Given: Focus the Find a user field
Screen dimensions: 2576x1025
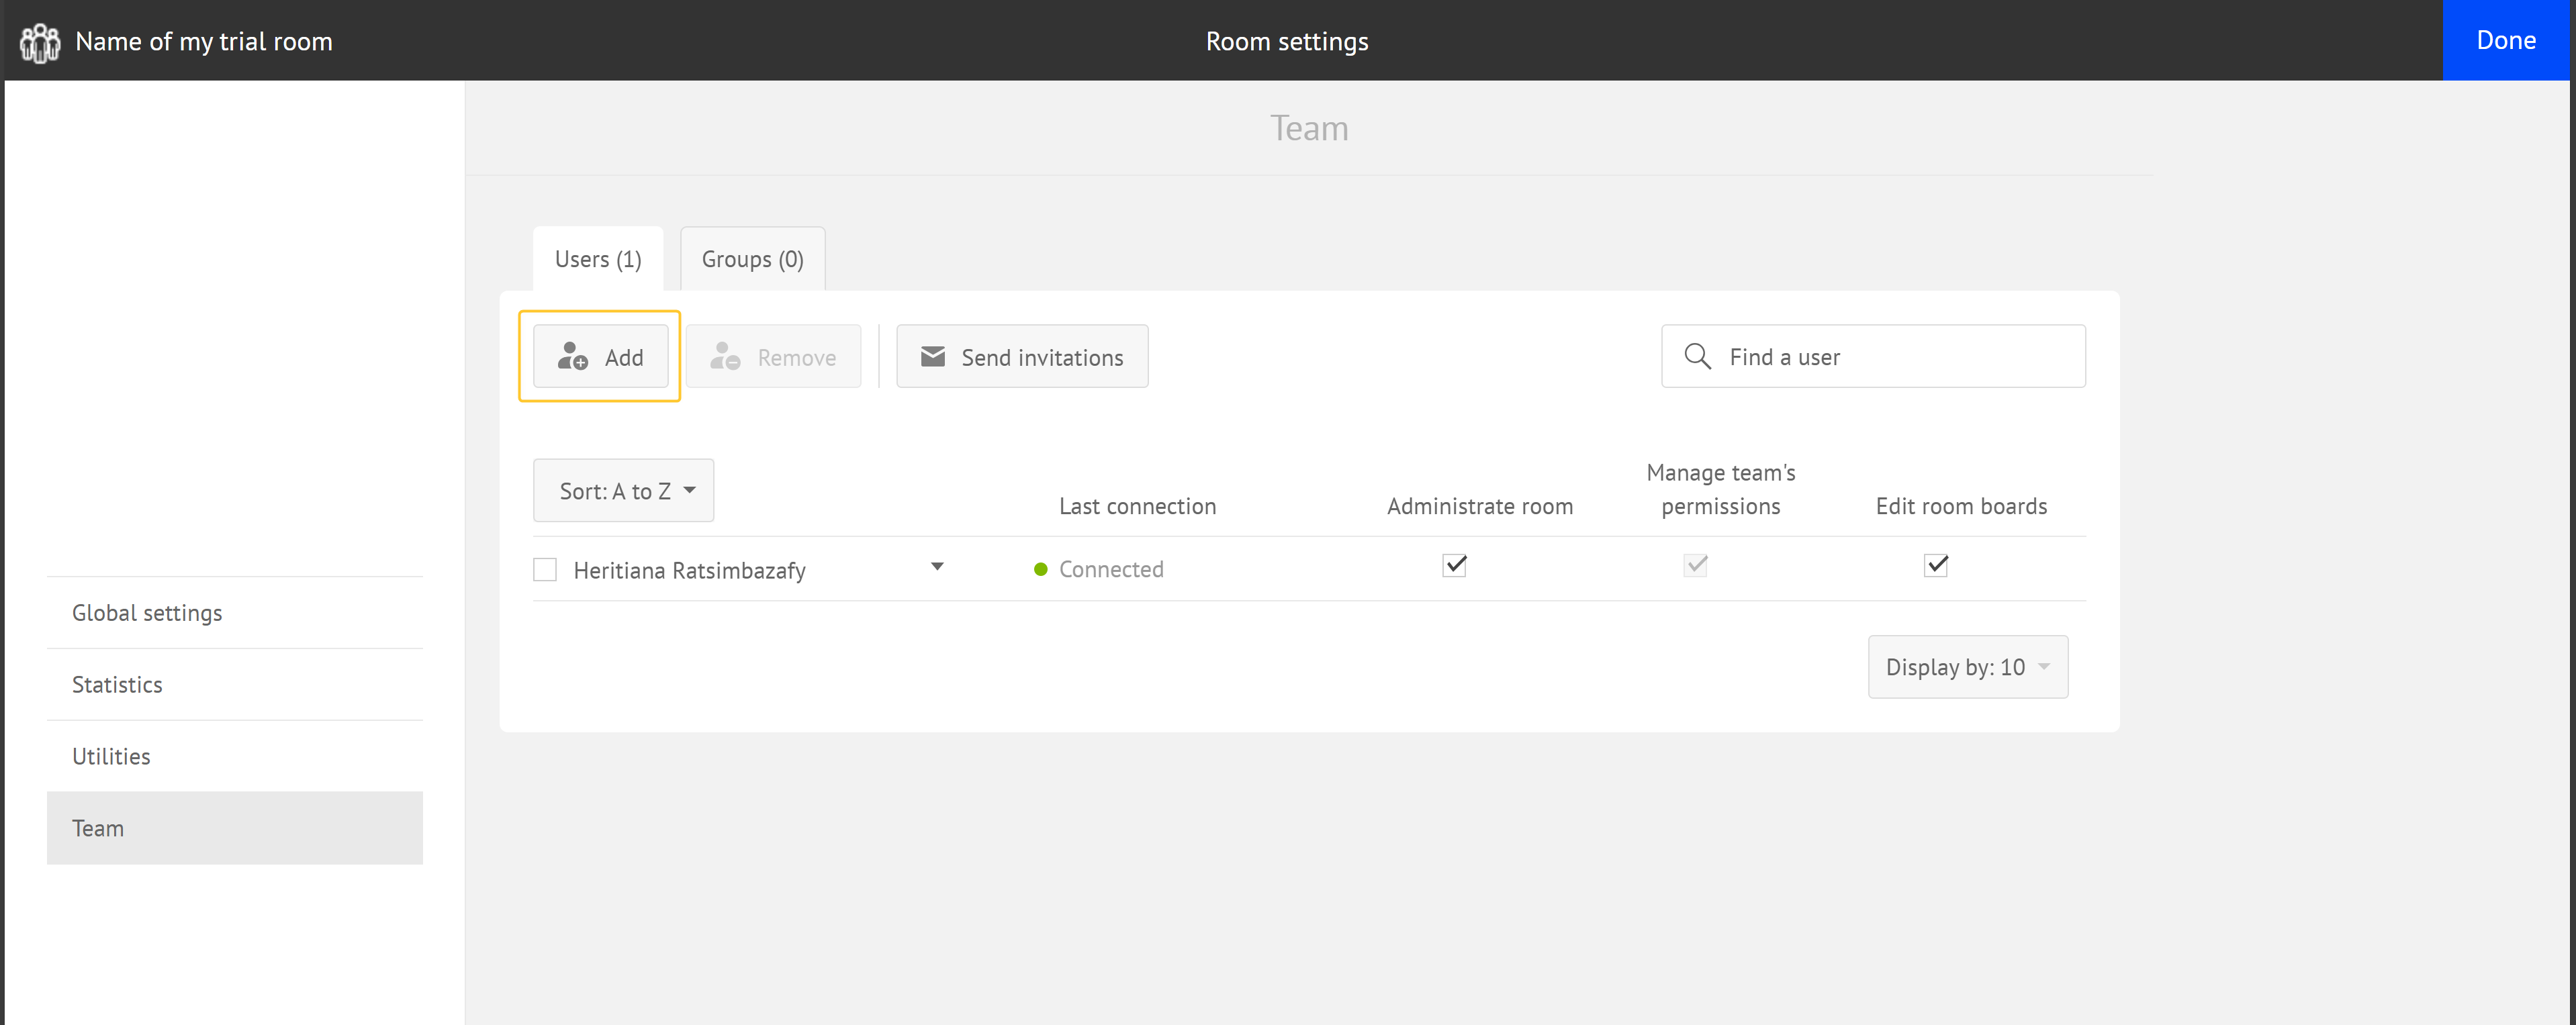Looking at the screenshot, I should (1873, 356).
